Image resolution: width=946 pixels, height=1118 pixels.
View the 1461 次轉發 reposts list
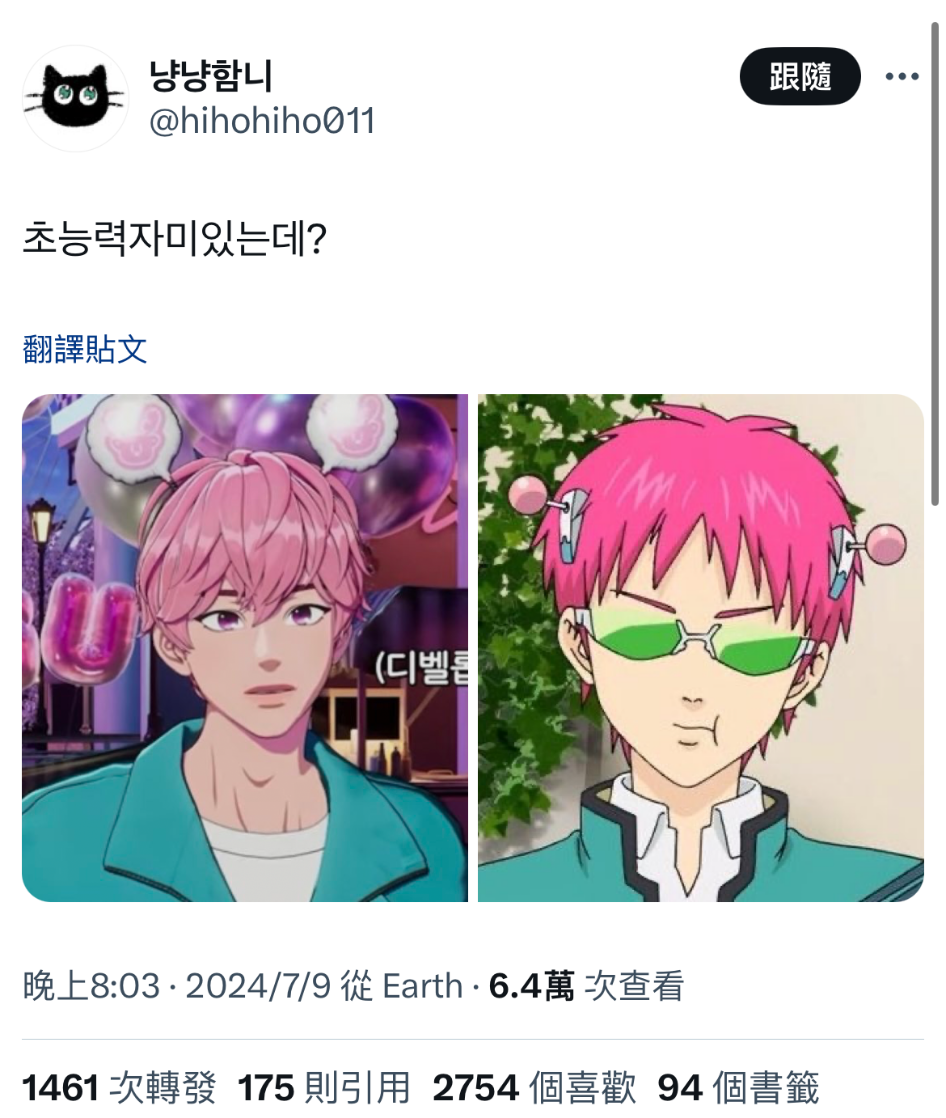(x=119, y=1088)
